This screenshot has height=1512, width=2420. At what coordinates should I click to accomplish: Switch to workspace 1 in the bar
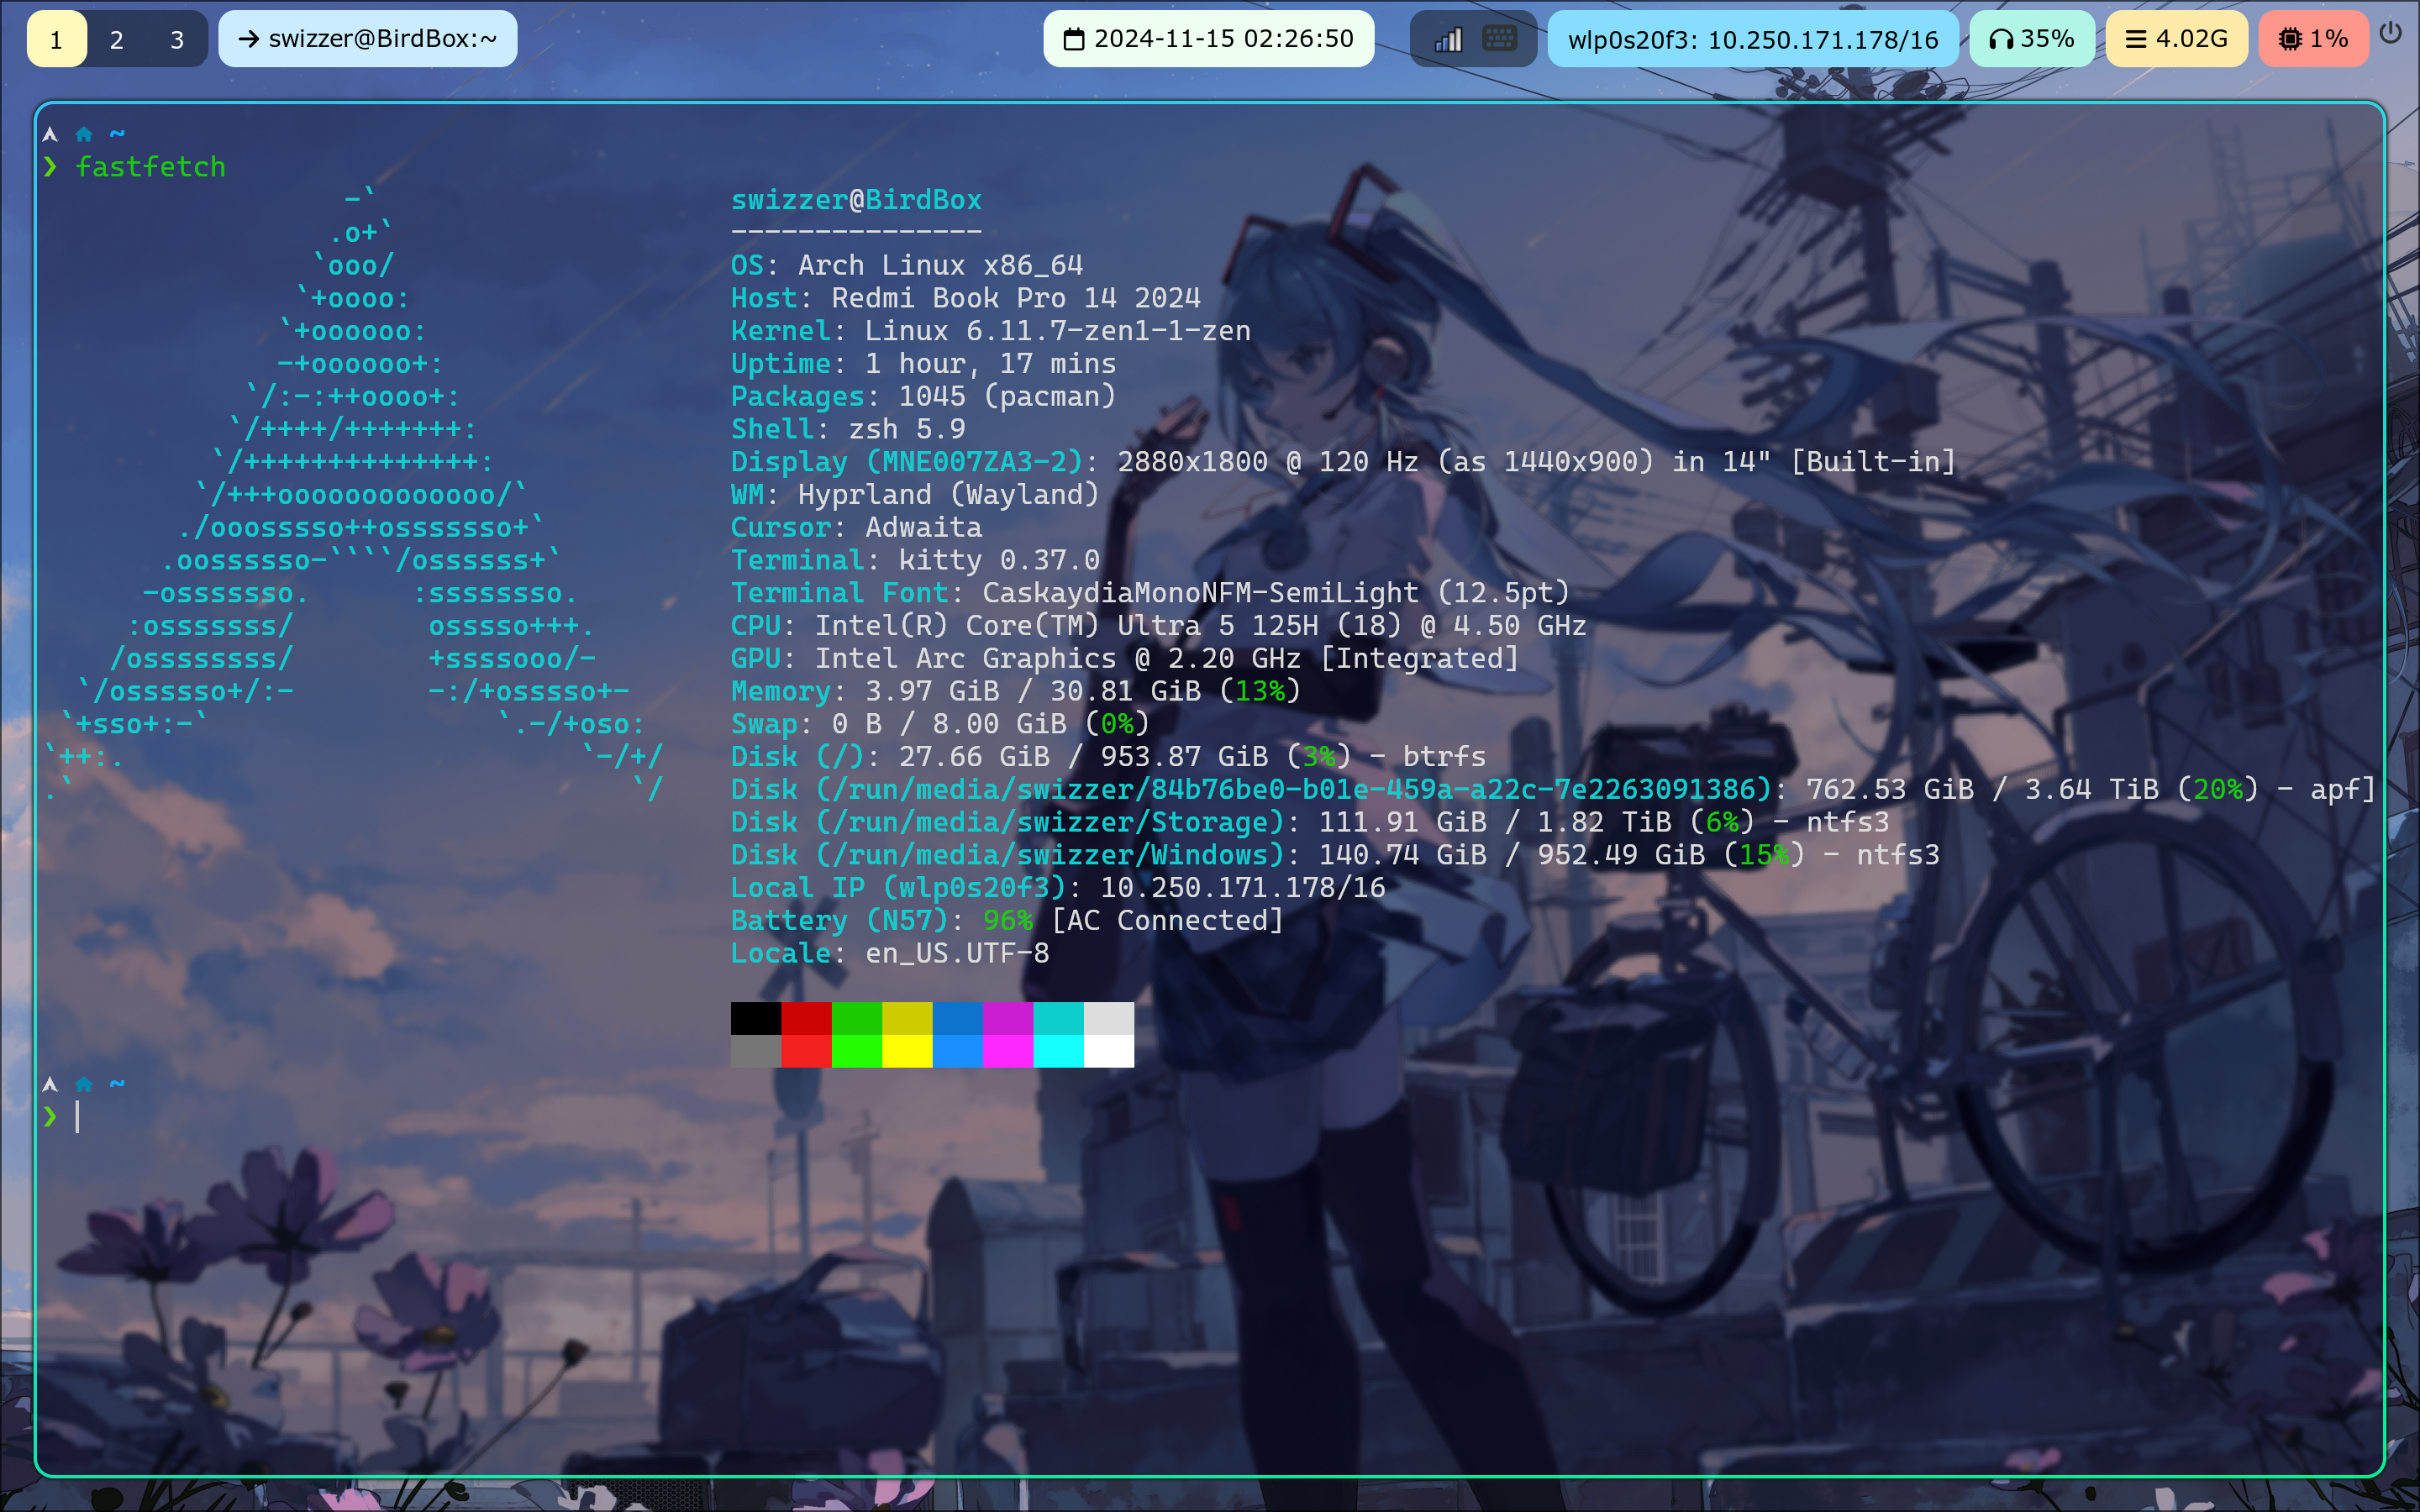(57, 39)
